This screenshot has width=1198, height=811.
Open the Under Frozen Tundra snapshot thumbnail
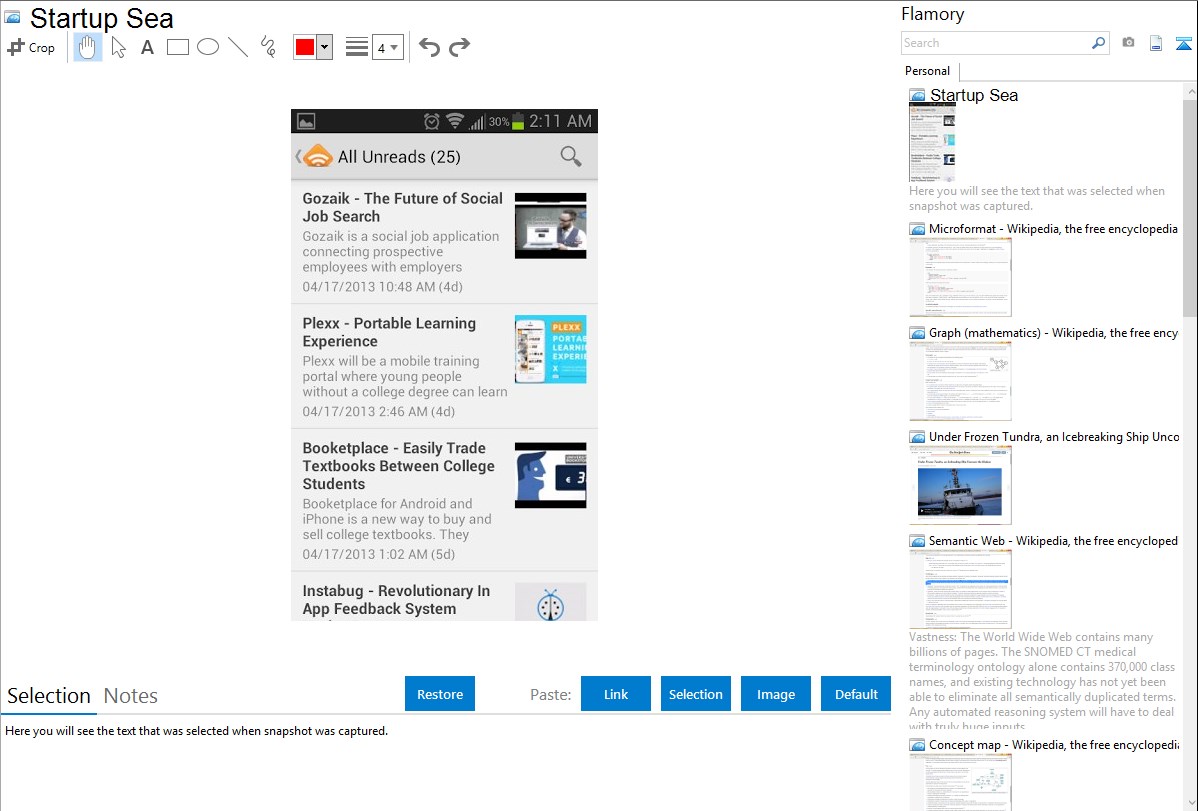point(960,485)
